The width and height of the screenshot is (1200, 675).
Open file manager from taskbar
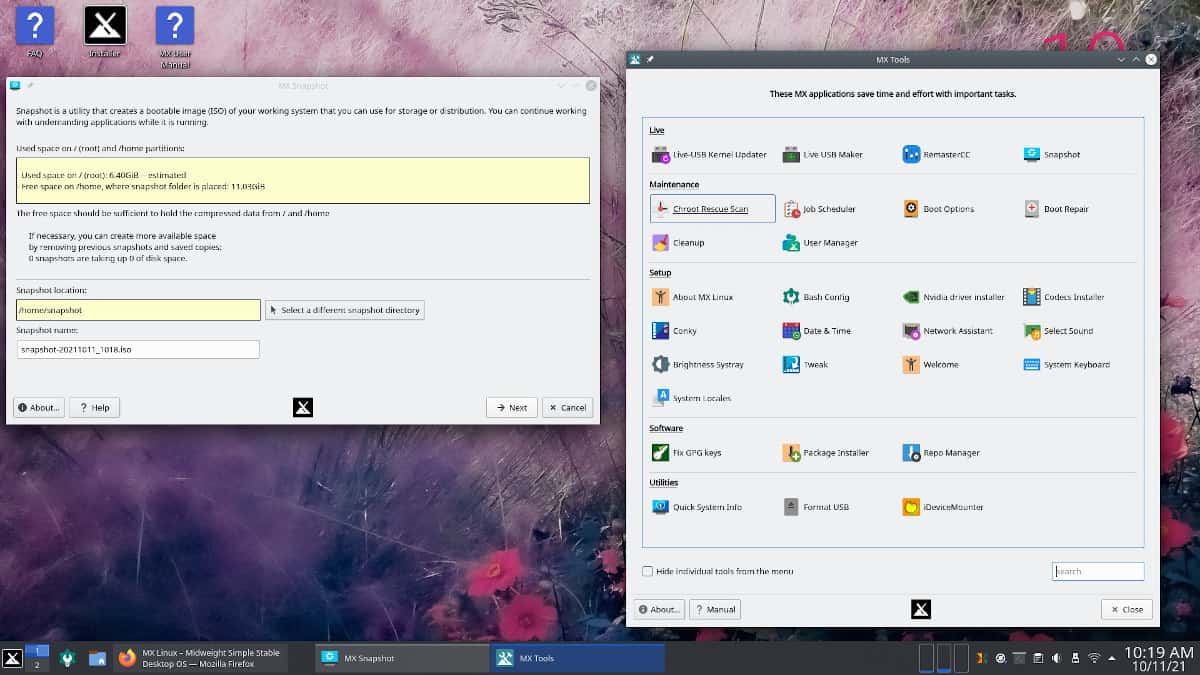click(x=97, y=658)
